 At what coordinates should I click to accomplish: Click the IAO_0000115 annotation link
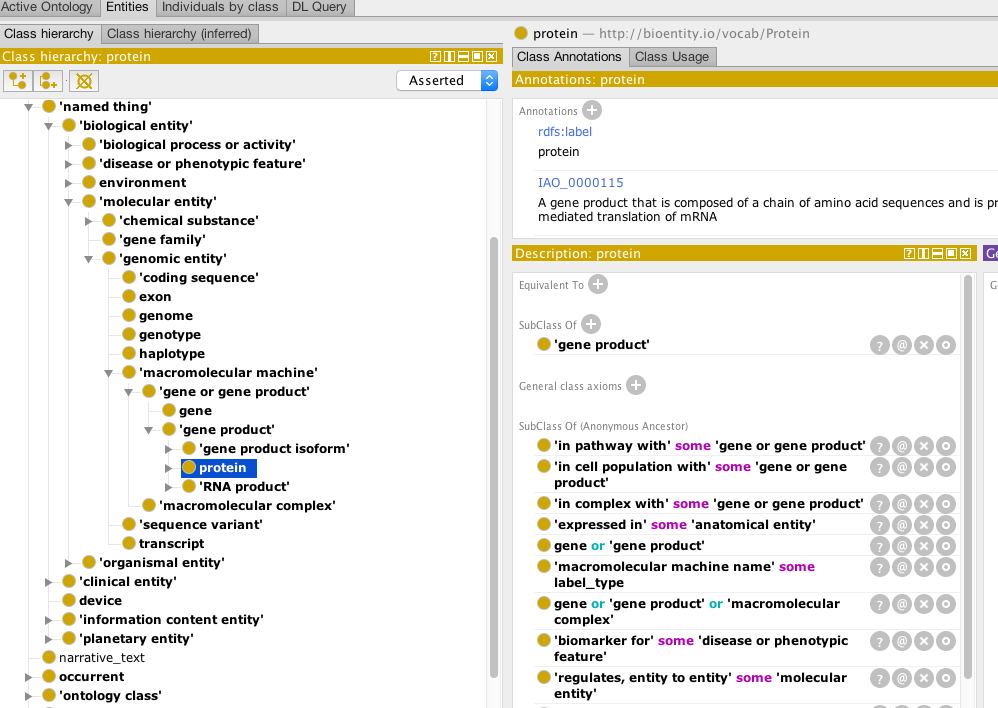[580, 183]
